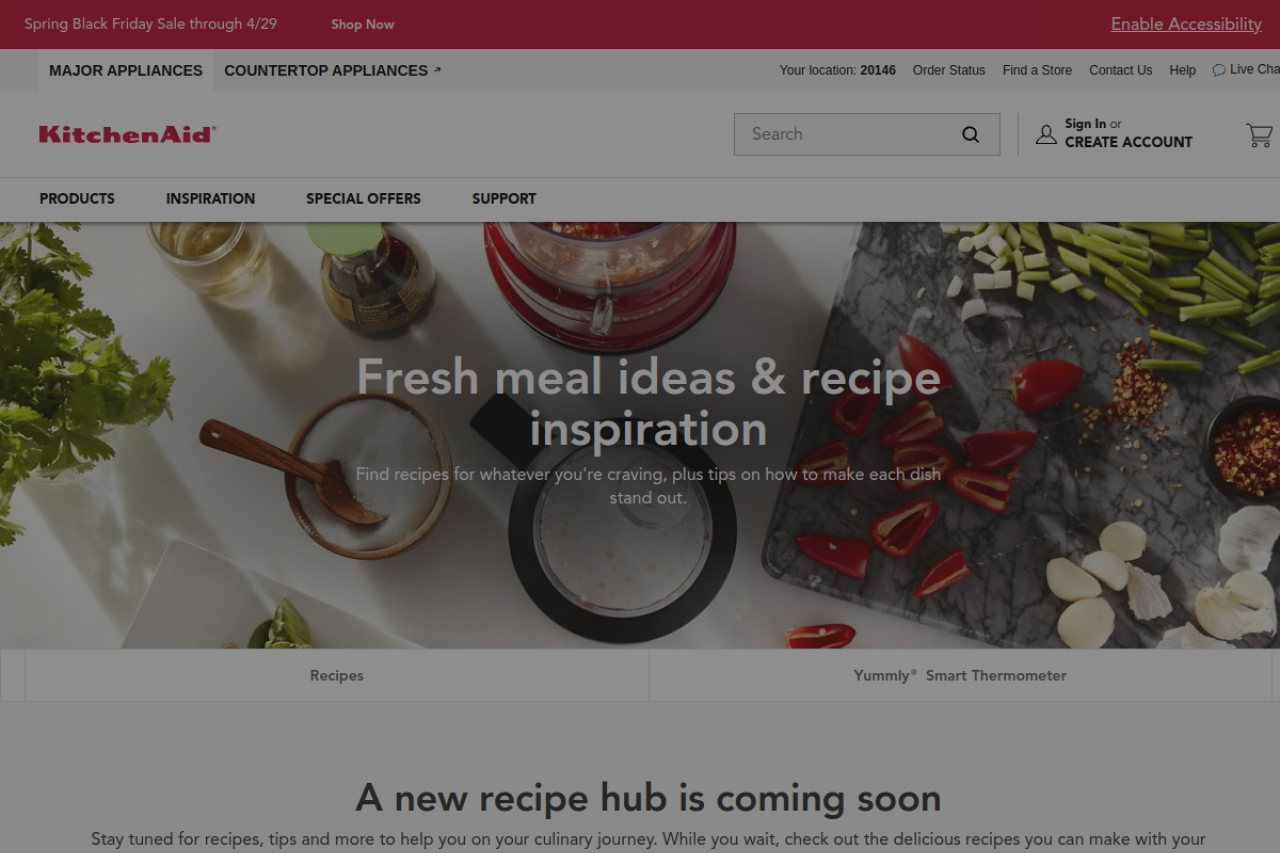This screenshot has width=1280, height=853.
Task: Select the Major Appliances tab
Action: click(x=126, y=70)
